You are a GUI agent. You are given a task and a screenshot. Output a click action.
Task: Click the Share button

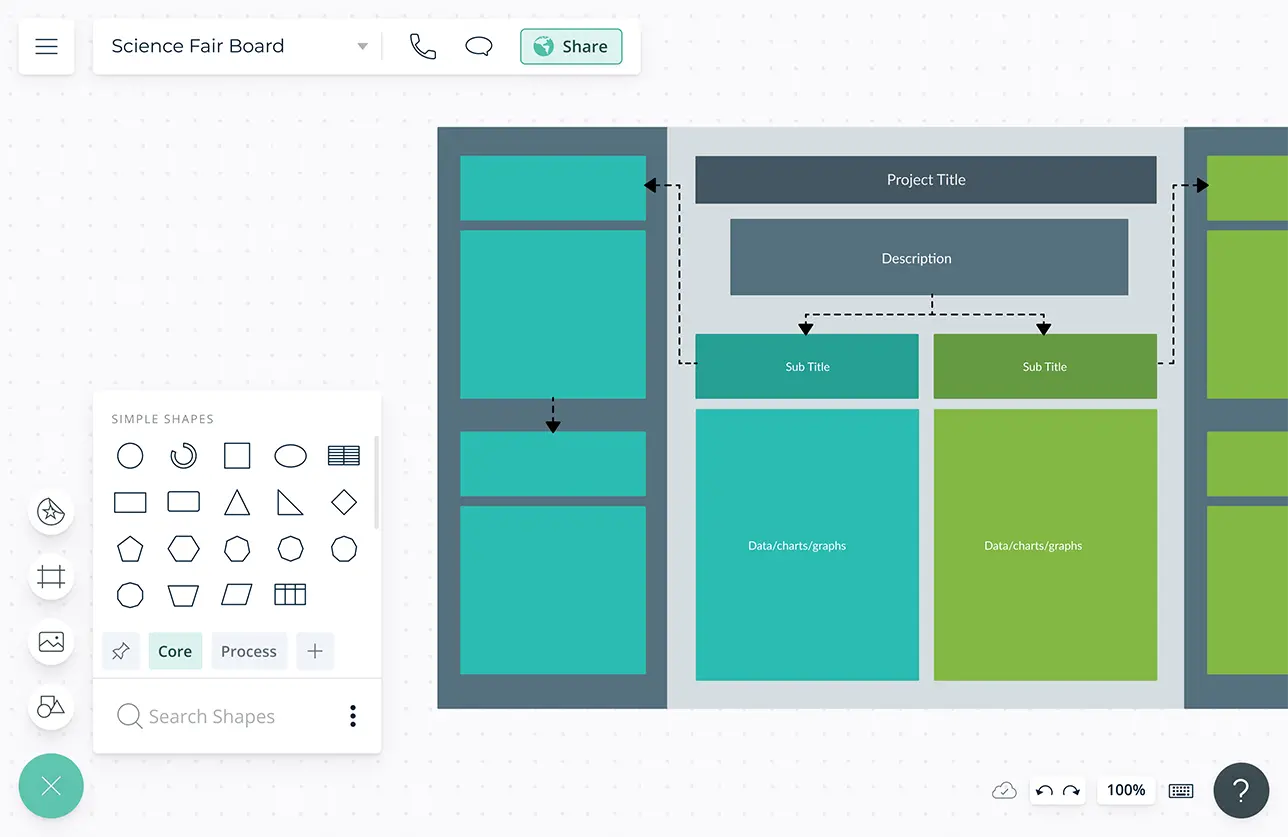tap(571, 46)
